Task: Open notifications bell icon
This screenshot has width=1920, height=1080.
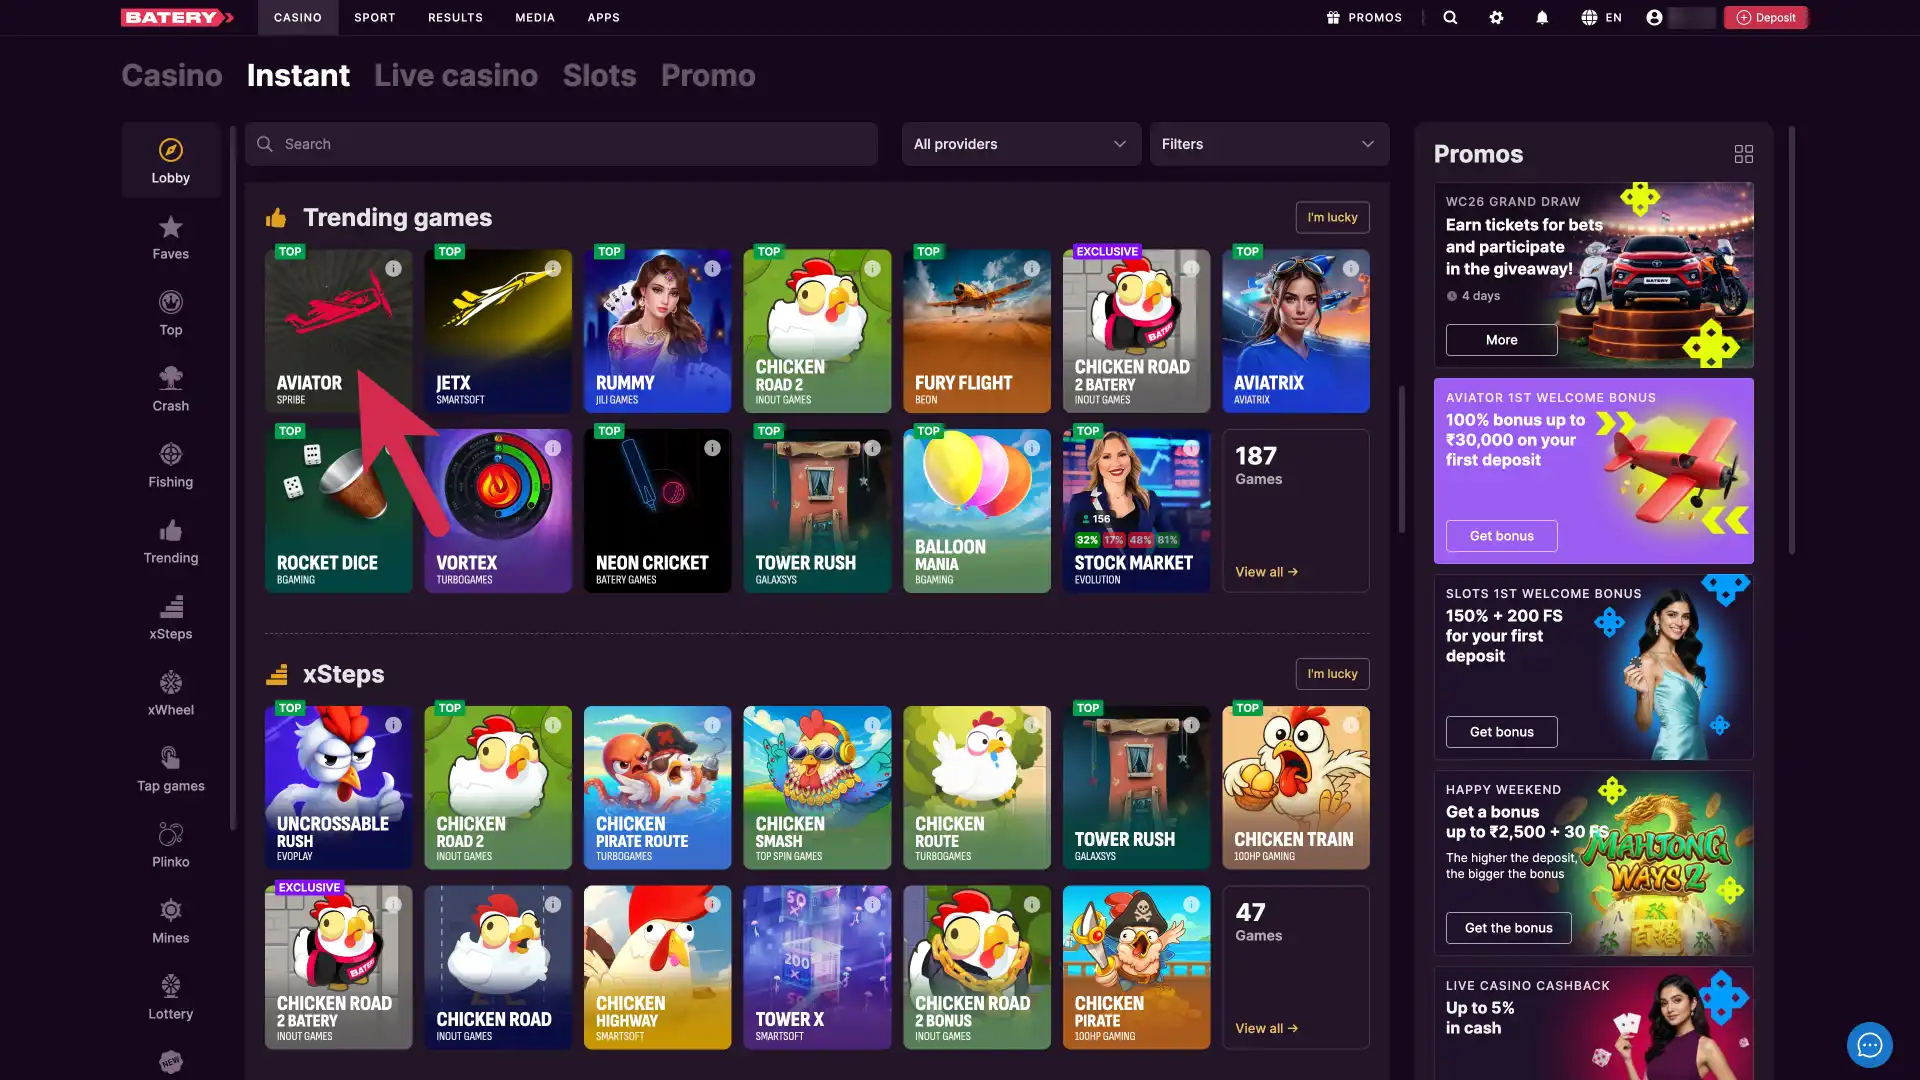Action: [1542, 17]
